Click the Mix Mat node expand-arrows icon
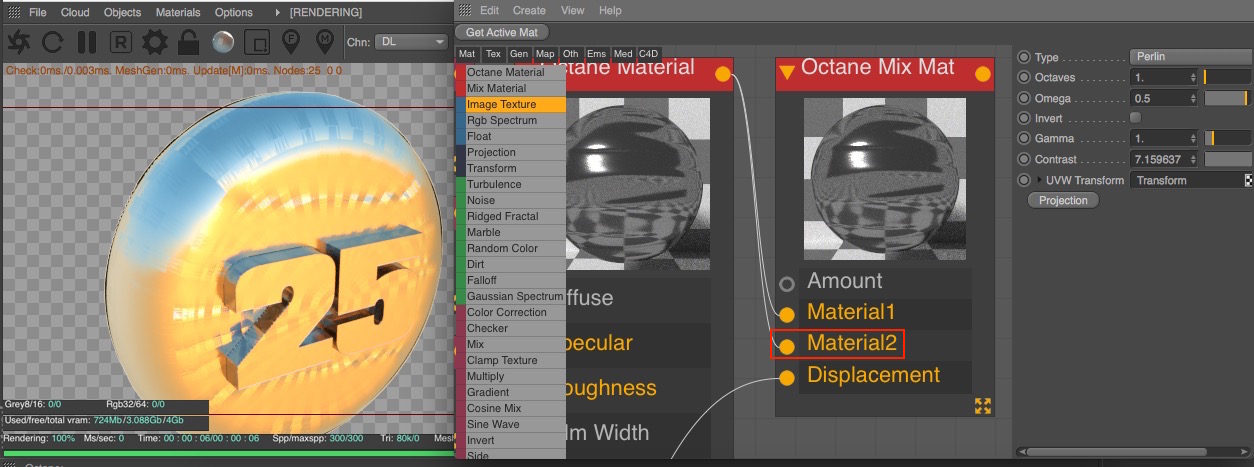The width and height of the screenshot is (1254, 467). point(983,405)
